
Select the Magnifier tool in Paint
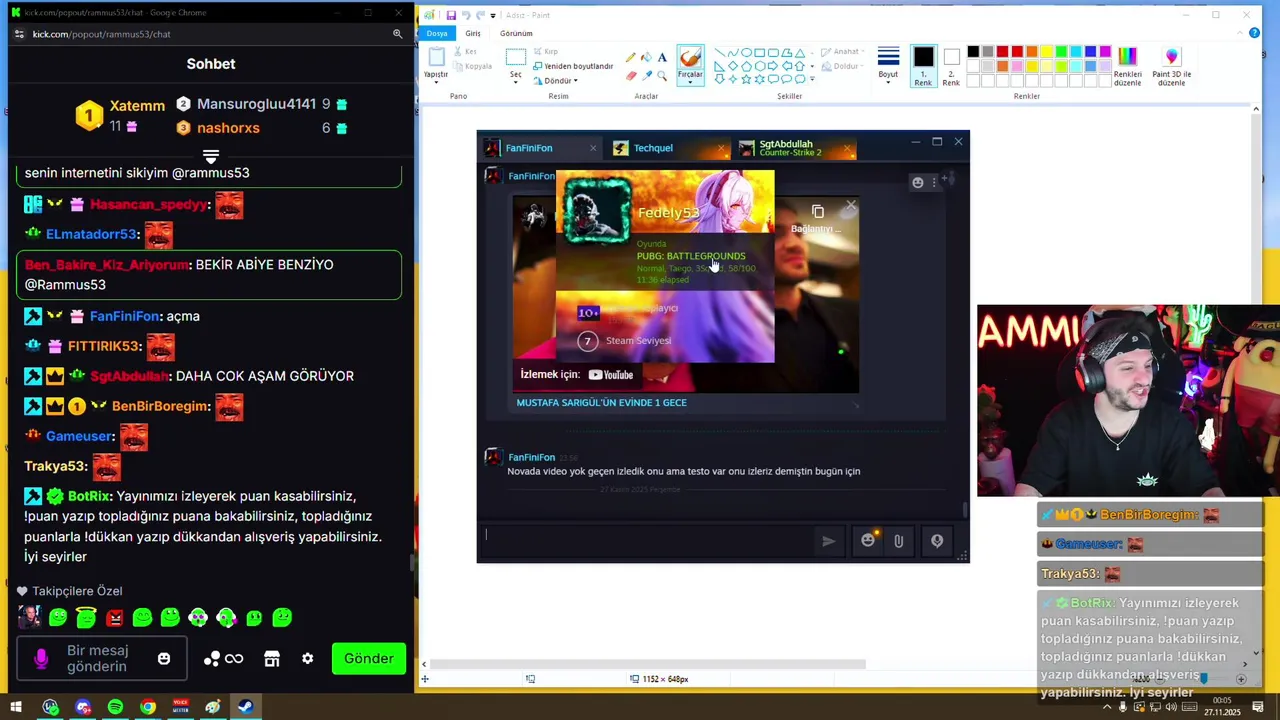[662, 75]
